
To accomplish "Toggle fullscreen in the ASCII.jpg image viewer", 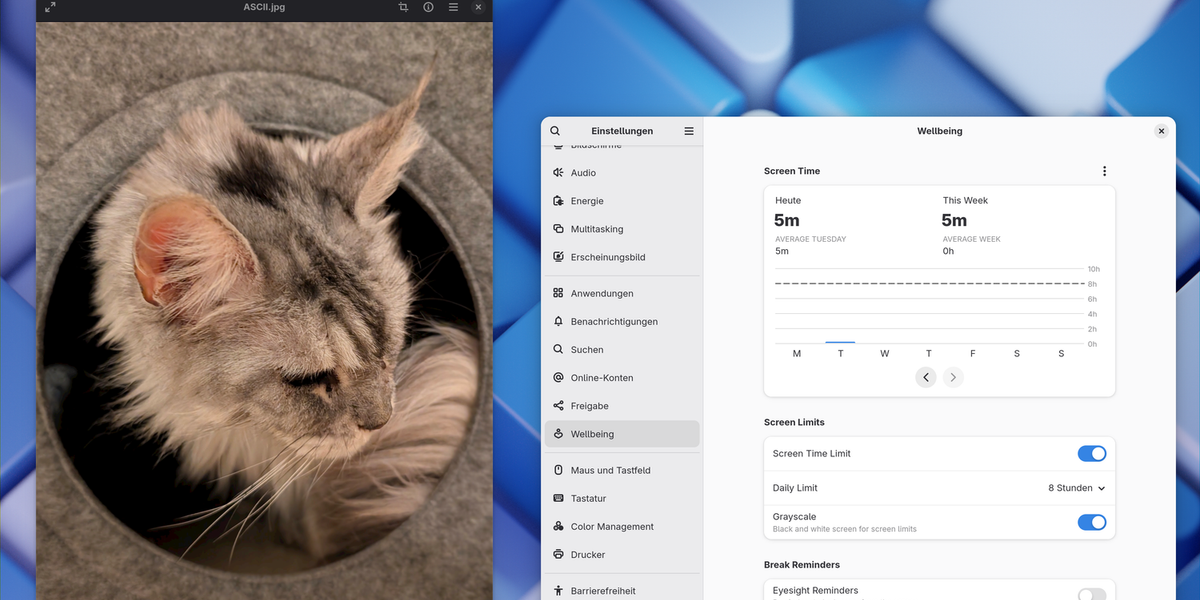I will (50, 7).
